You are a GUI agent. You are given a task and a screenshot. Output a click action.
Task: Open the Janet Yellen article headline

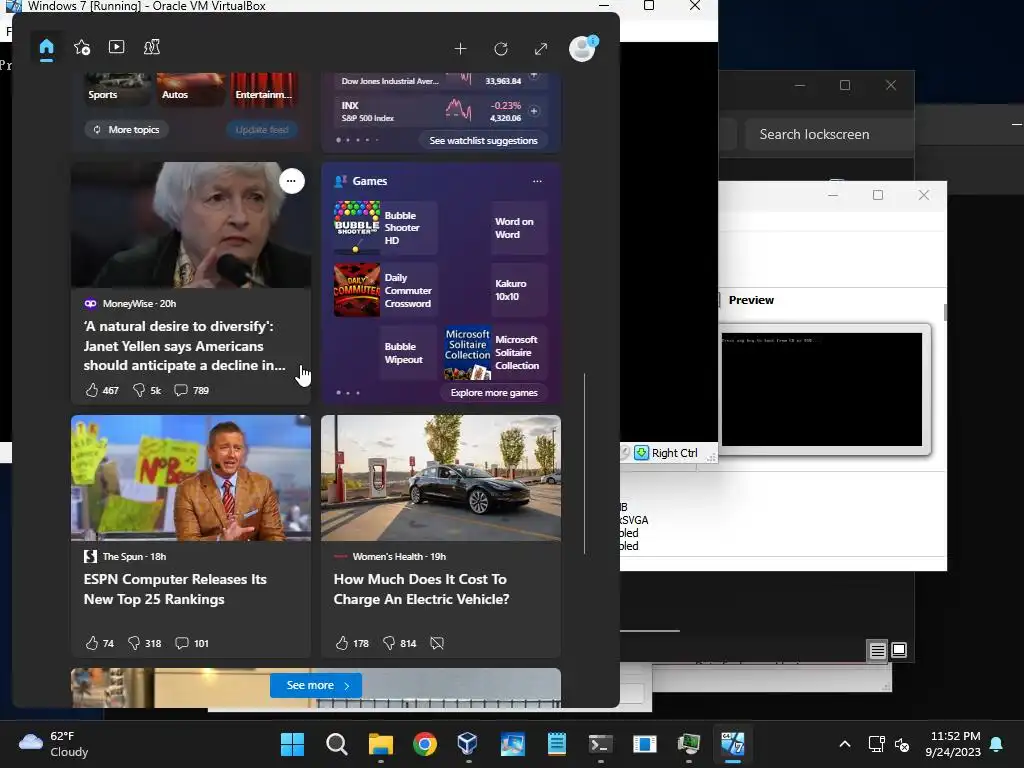click(184, 346)
